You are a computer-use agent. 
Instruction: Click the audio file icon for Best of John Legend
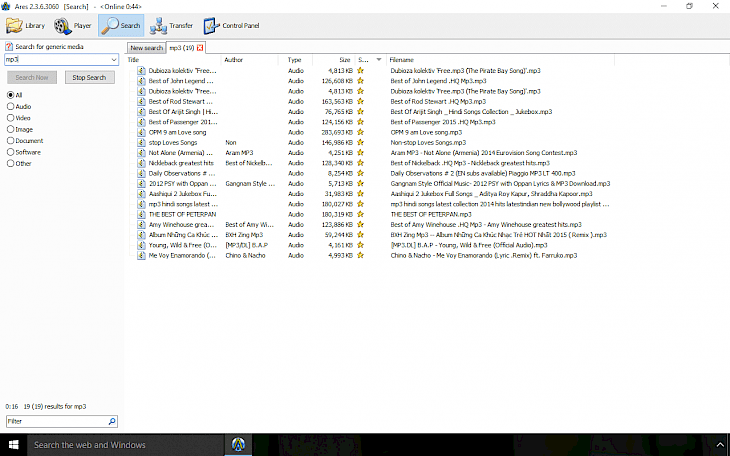pos(141,81)
